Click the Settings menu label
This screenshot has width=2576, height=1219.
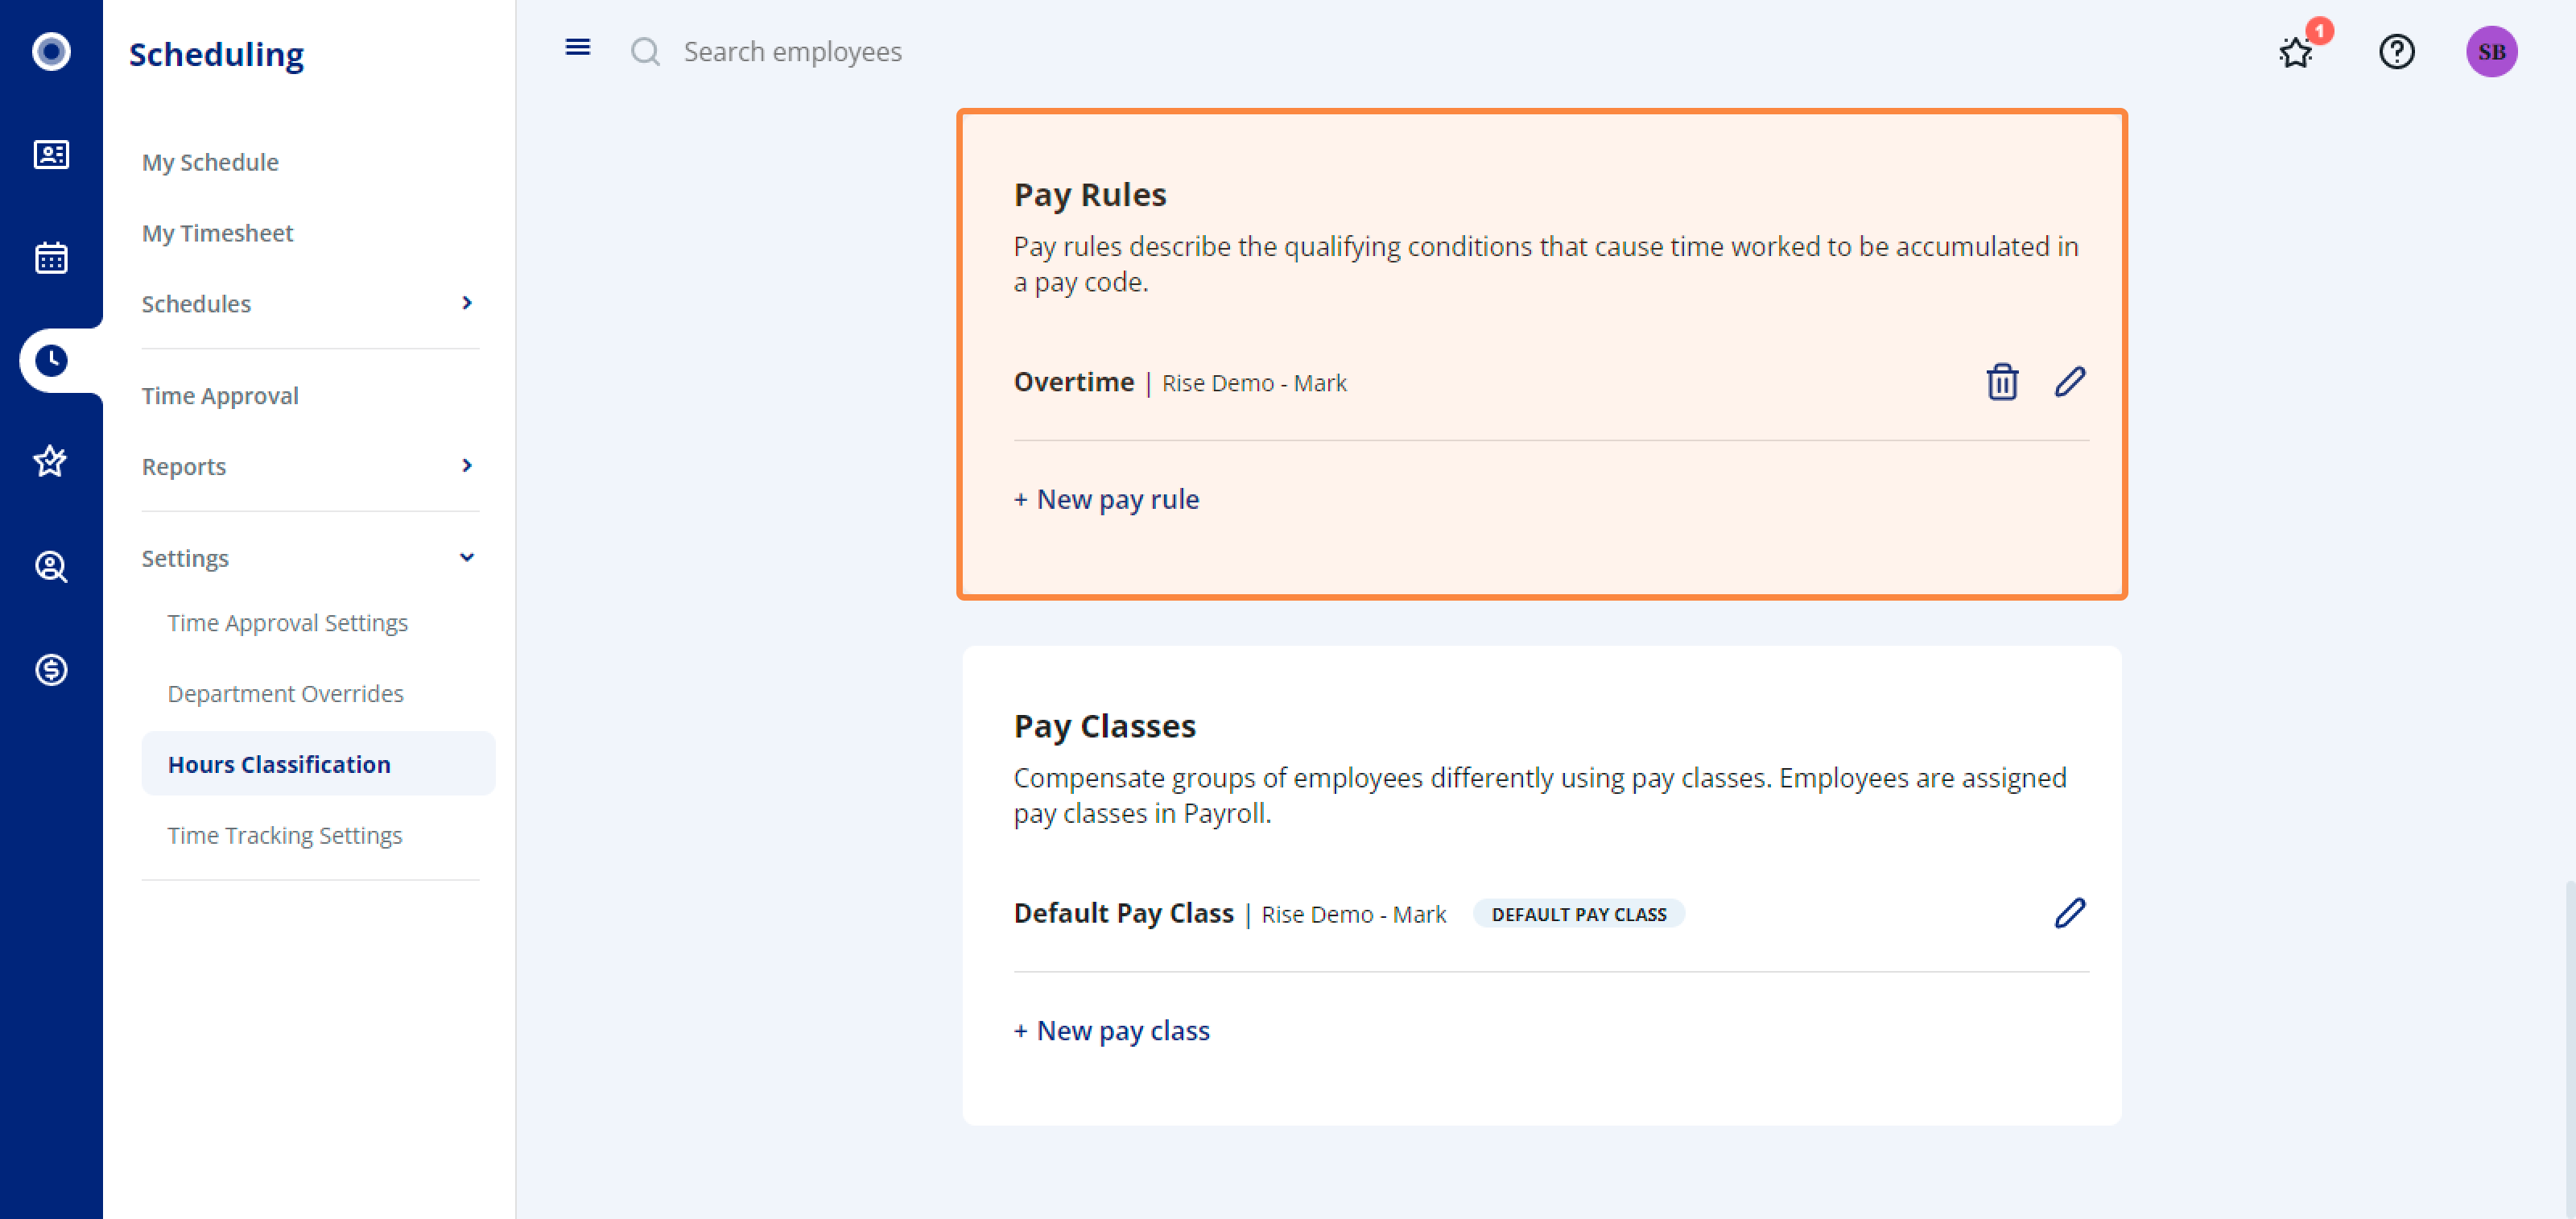[185, 558]
